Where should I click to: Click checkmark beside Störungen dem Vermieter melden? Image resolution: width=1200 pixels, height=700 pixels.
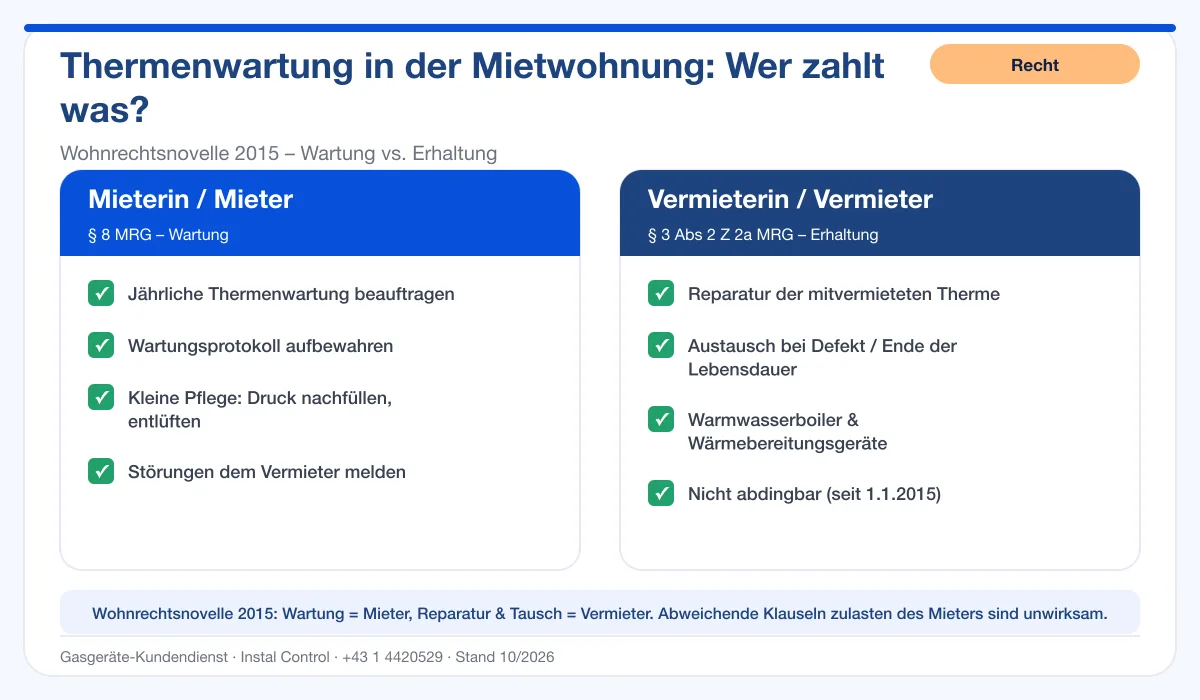point(101,471)
